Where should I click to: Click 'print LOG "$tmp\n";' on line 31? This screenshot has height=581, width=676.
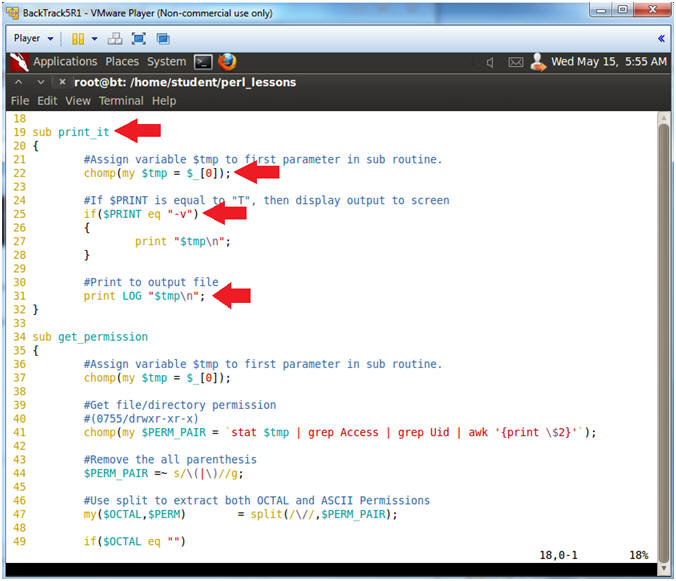[144, 296]
